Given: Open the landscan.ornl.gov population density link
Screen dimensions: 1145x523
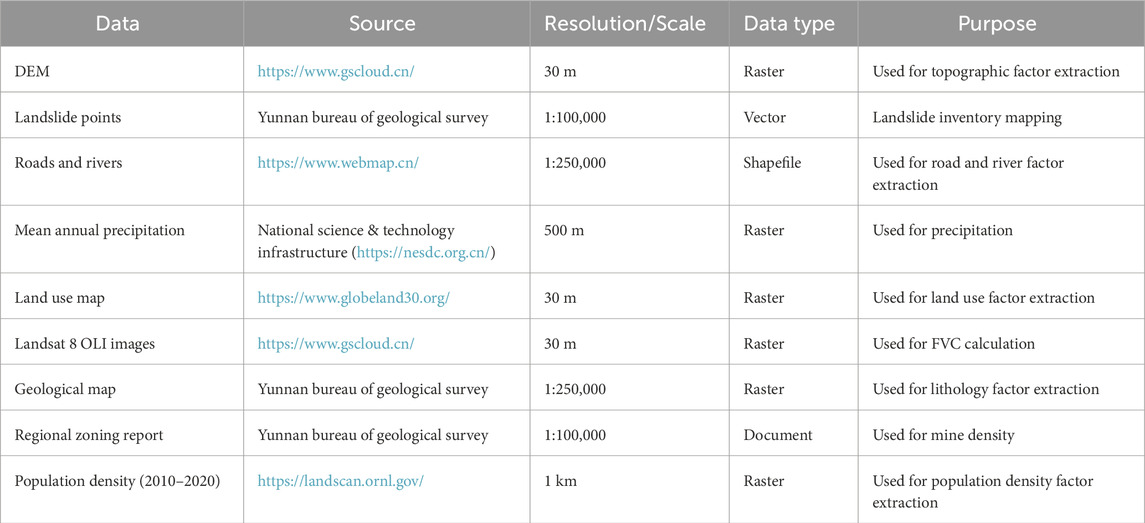Looking at the screenshot, I should pos(340,481).
